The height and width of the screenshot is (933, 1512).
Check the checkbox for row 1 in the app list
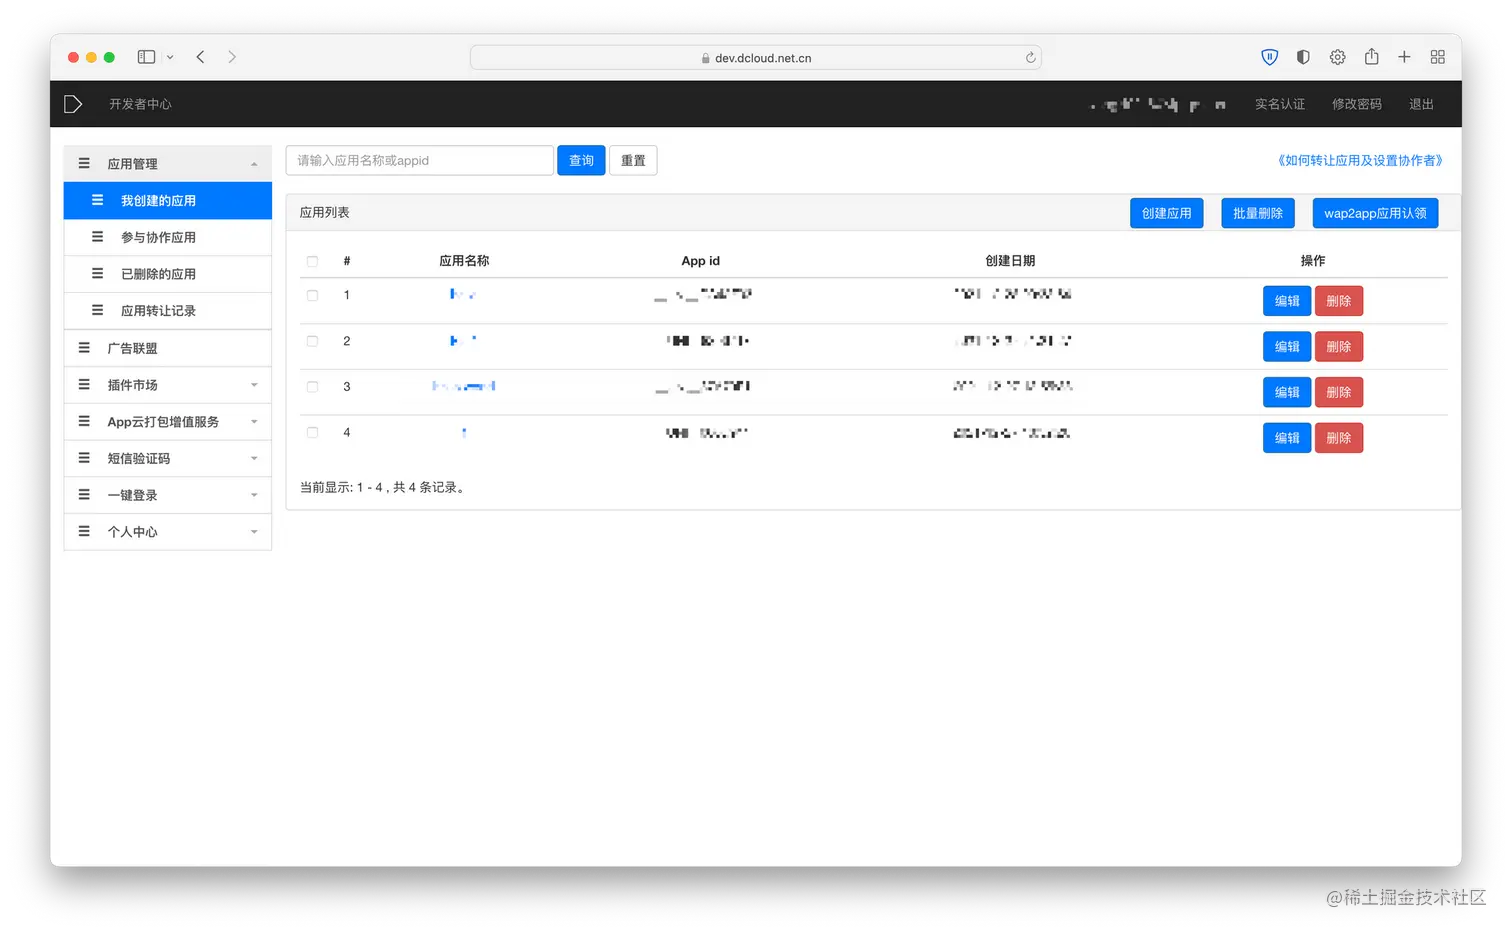coord(311,295)
